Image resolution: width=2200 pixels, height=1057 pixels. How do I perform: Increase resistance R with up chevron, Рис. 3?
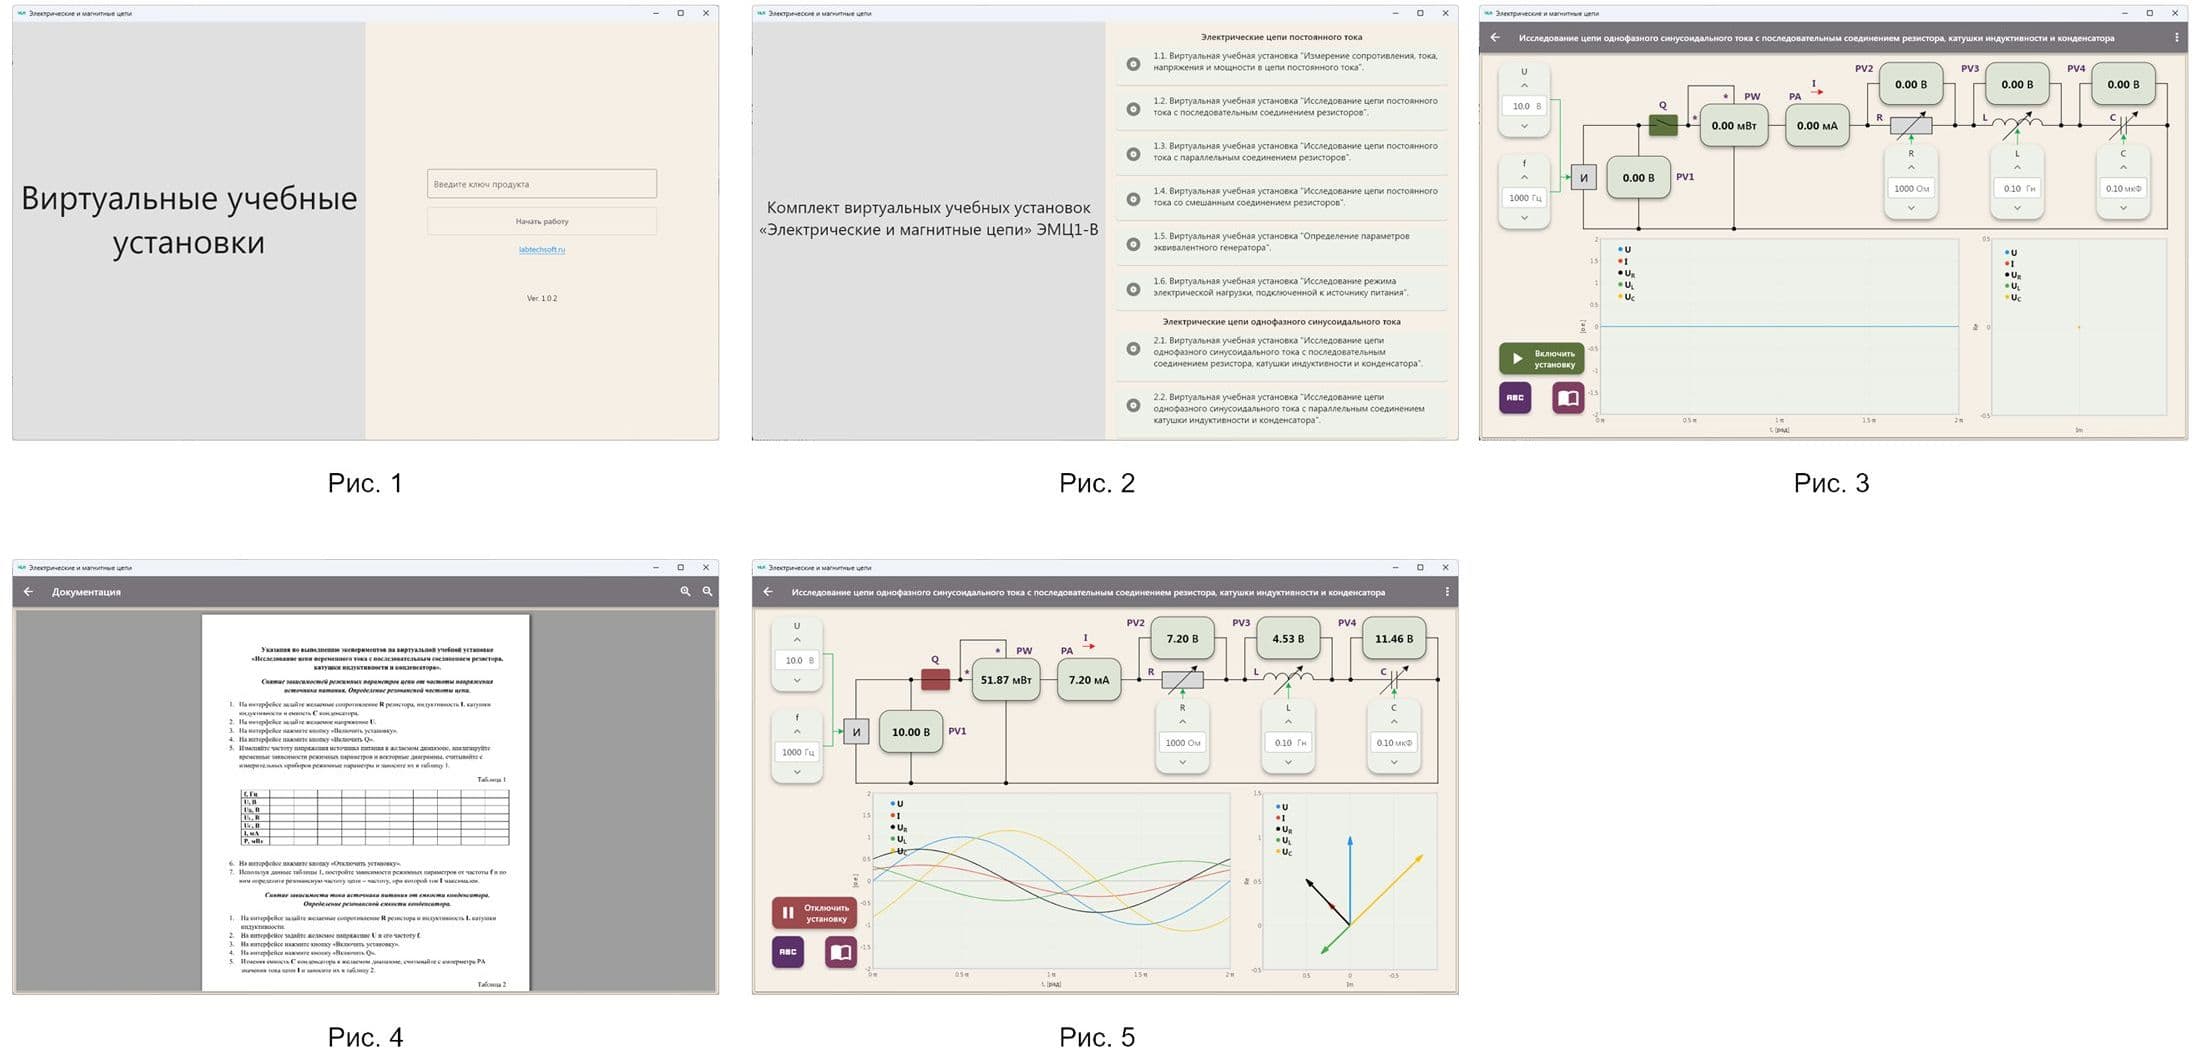click(1911, 168)
